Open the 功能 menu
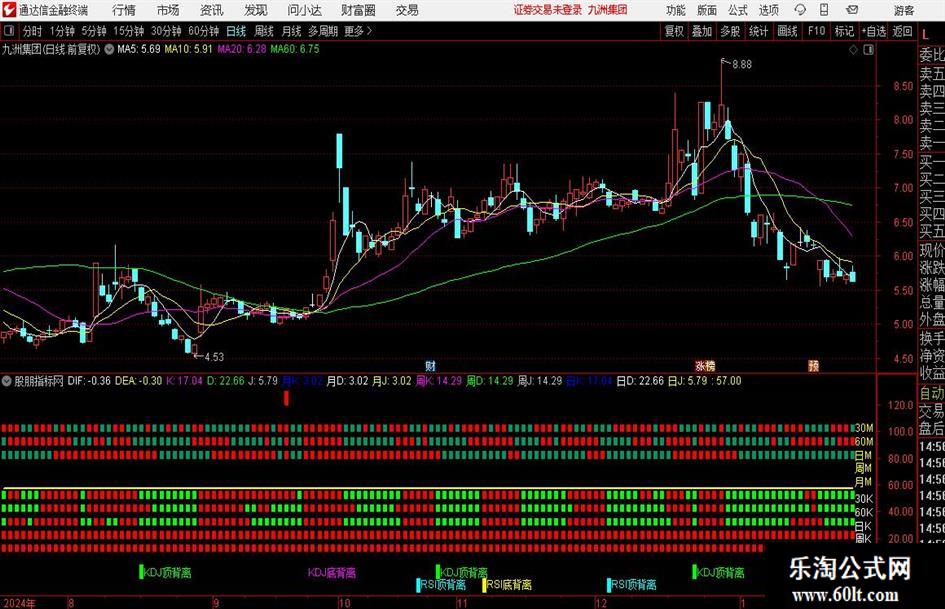 point(676,10)
